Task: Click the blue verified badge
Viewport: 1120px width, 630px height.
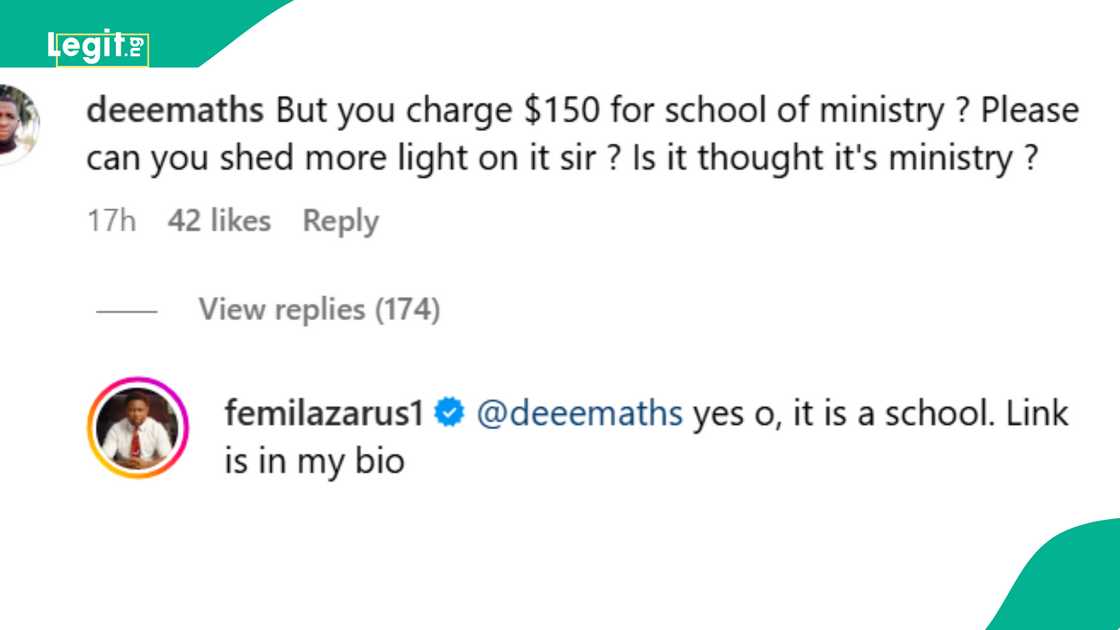Action: click(x=451, y=413)
